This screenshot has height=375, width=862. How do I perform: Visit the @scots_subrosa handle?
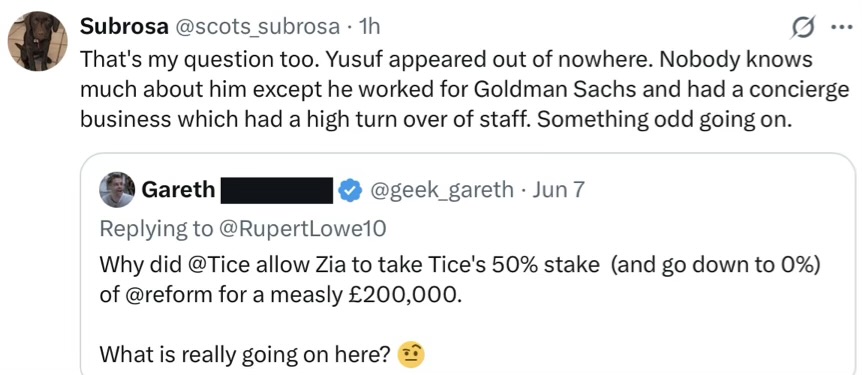point(258,27)
